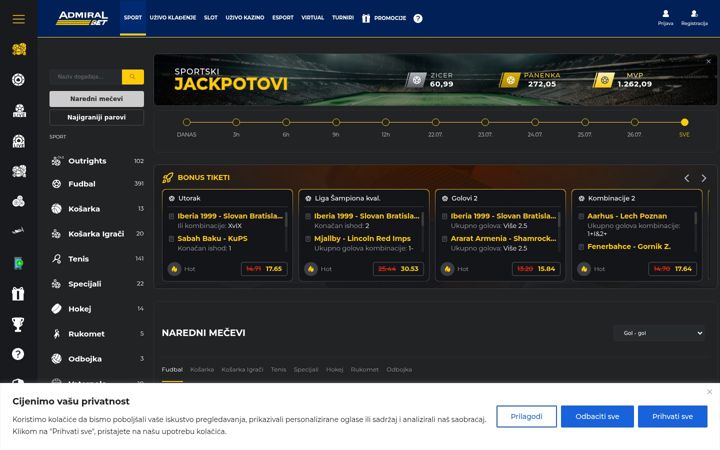Open the PROMOCIJE menu item

[384, 18]
